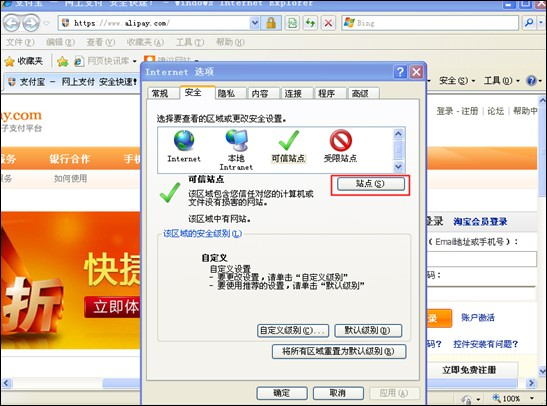Viewport: 547px width, 406px height.
Task: Click the browser Back arrow button
Action: (x=12, y=23)
